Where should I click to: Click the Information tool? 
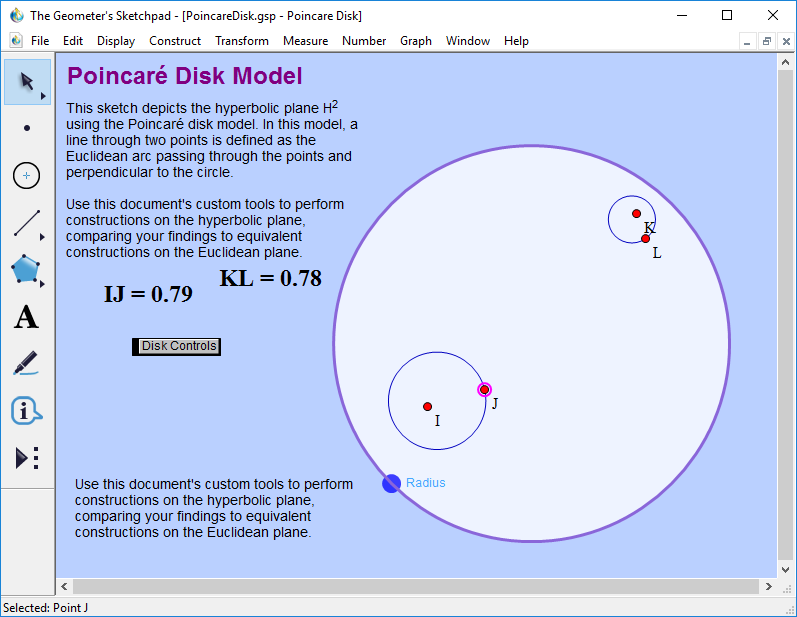(x=27, y=411)
